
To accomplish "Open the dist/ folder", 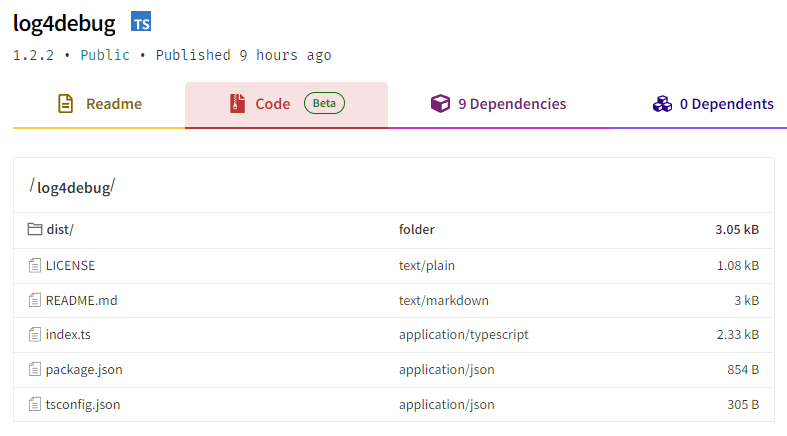I will pyautogui.click(x=60, y=230).
